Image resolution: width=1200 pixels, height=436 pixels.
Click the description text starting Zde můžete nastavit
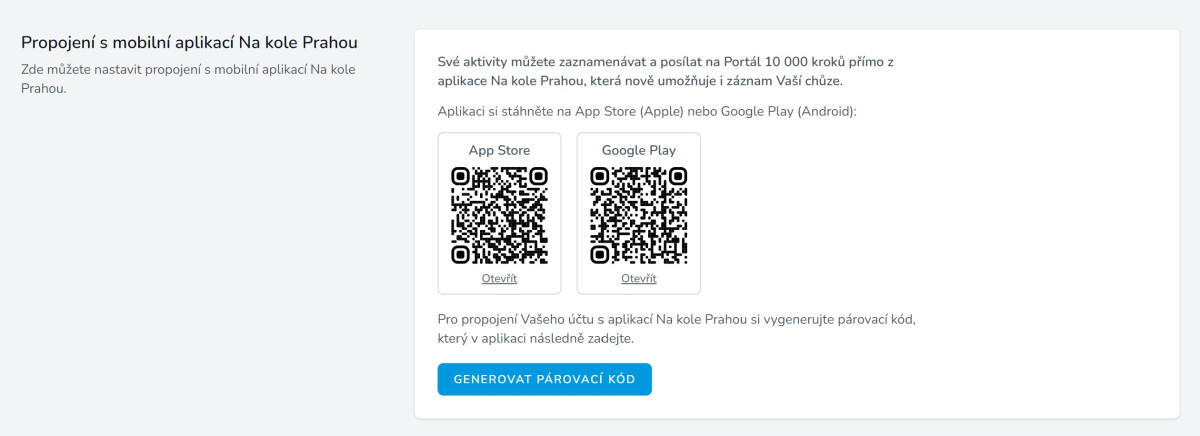[x=188, y=79]
